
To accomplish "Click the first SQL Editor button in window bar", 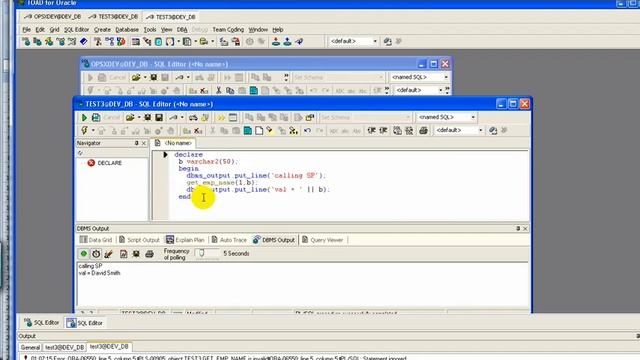I will [42, 323].
